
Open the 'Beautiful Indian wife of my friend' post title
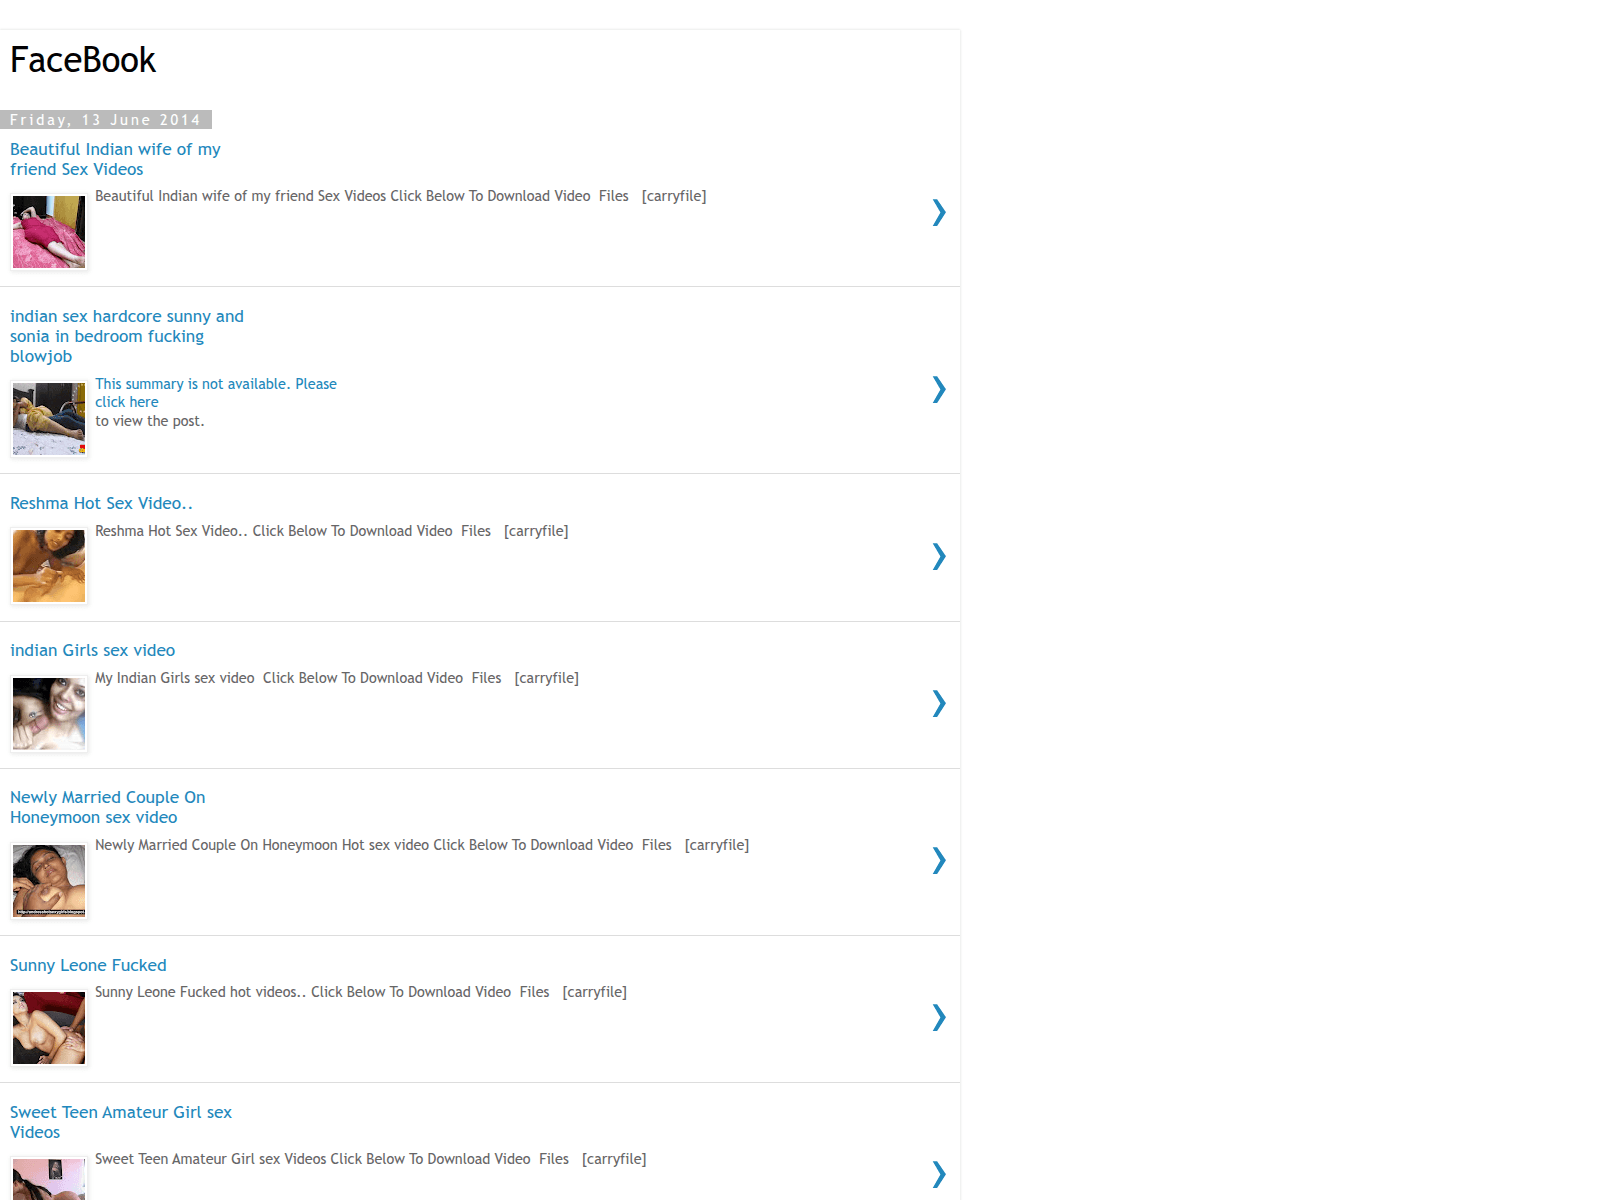[x=115, y=159]
